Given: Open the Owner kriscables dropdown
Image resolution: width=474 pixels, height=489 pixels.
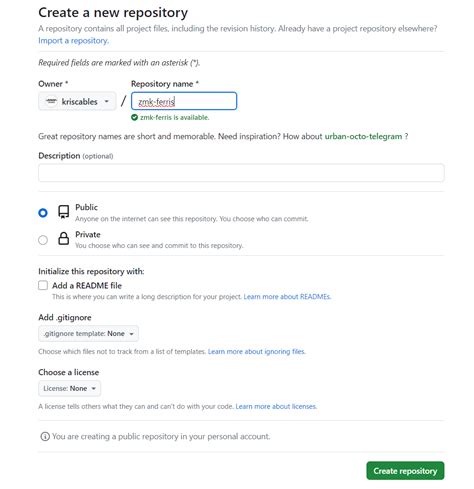Looking at the screenshot, I should 77,101.
